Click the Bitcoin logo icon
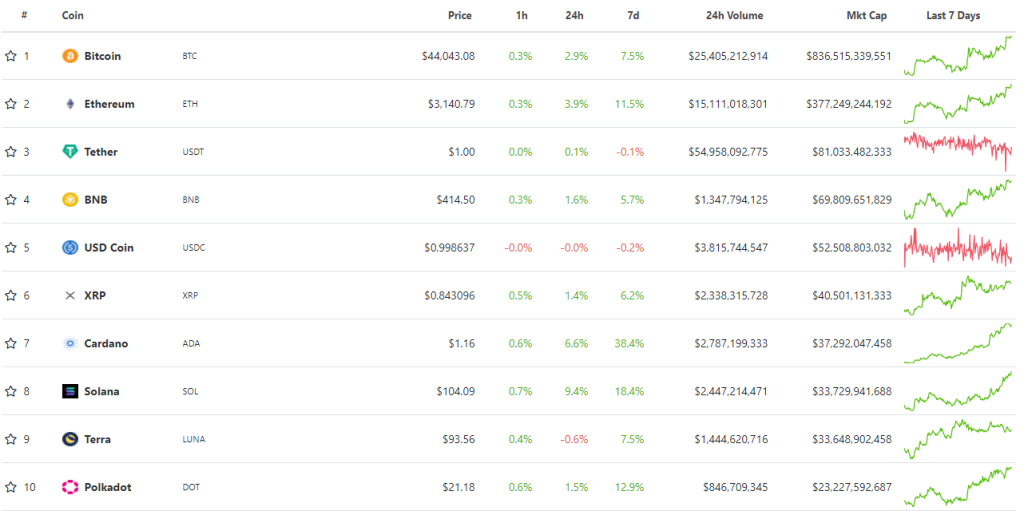 coord(70,56)
